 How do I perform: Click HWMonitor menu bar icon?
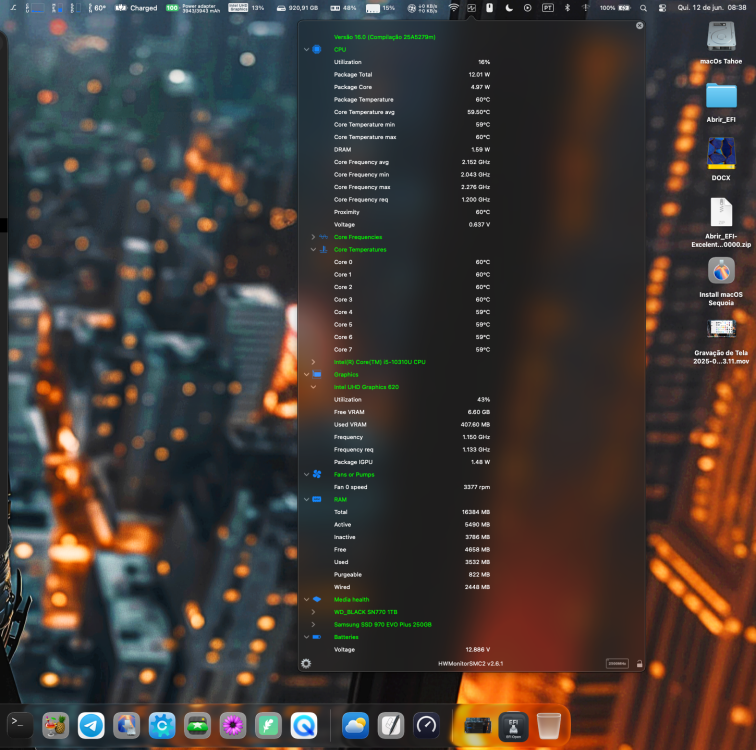coord(472,8)
